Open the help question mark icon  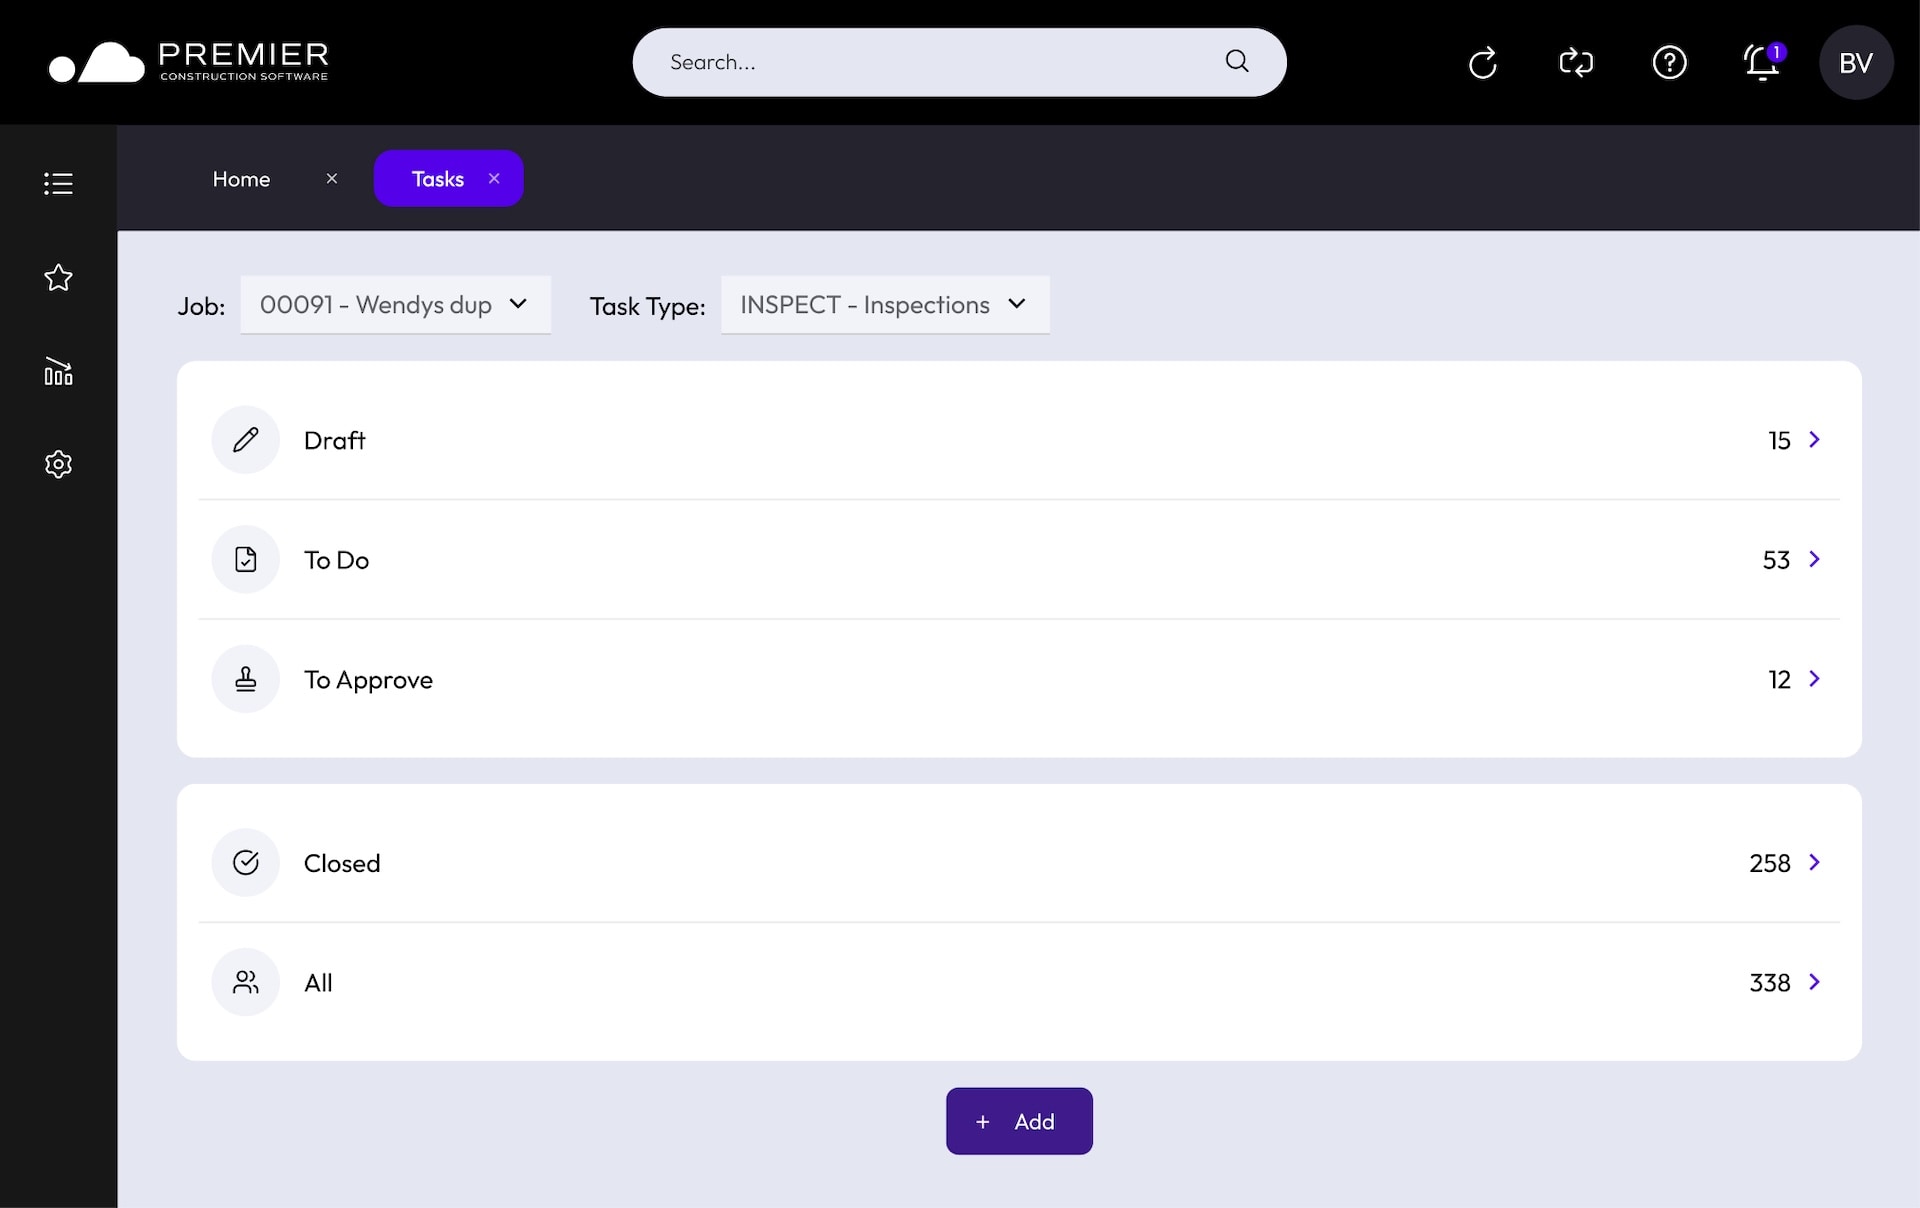[x=1669, y=63]
